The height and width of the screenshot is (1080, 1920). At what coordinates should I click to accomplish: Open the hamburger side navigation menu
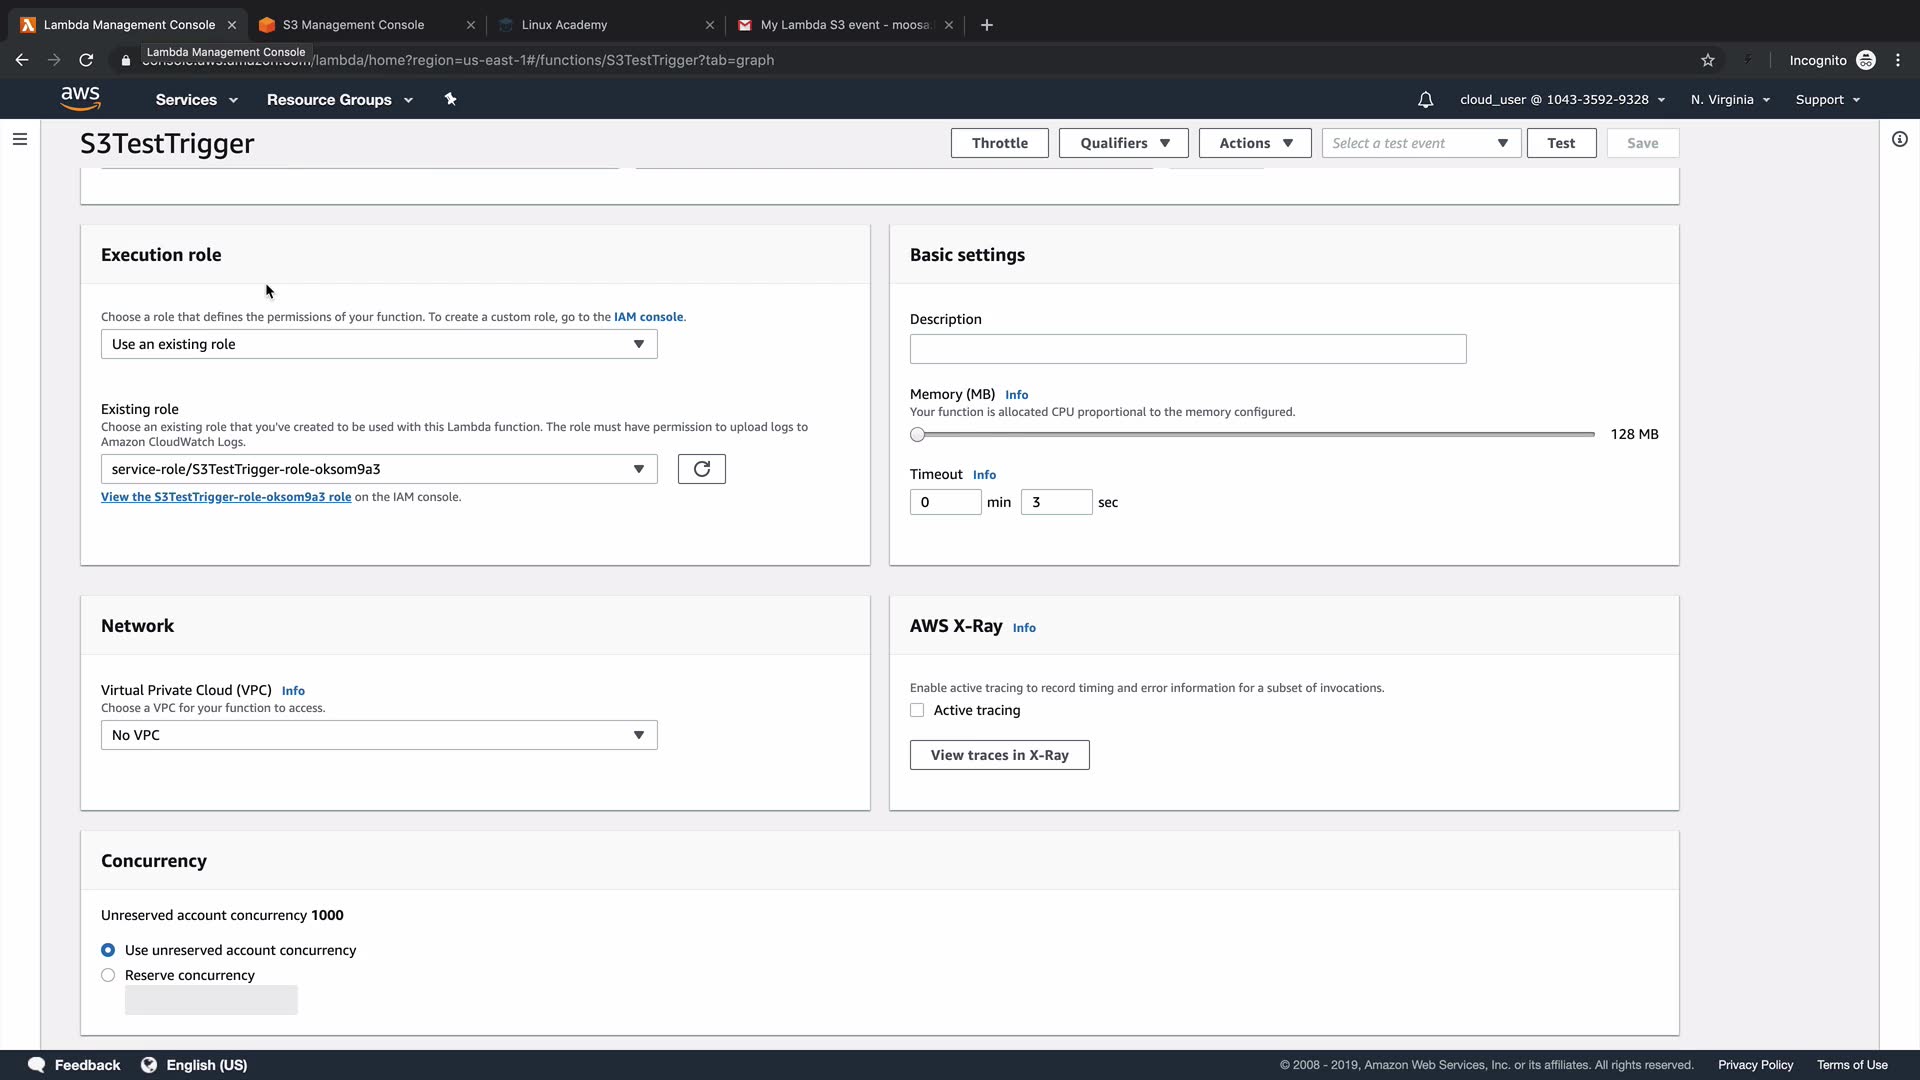[20, 139]
